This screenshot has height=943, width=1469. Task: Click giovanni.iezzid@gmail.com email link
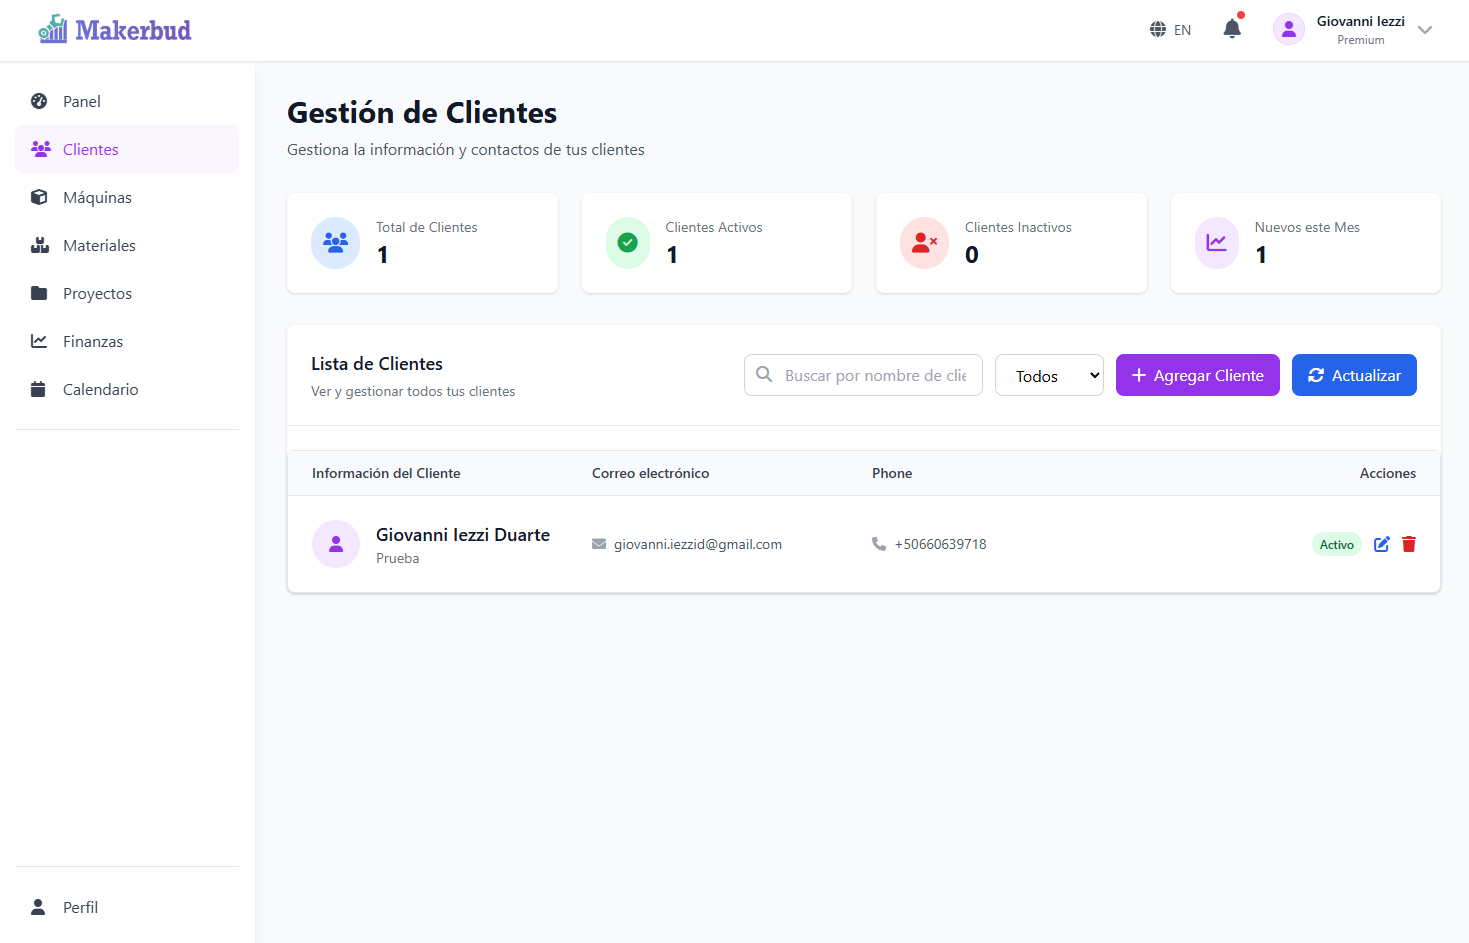point(697,544)
